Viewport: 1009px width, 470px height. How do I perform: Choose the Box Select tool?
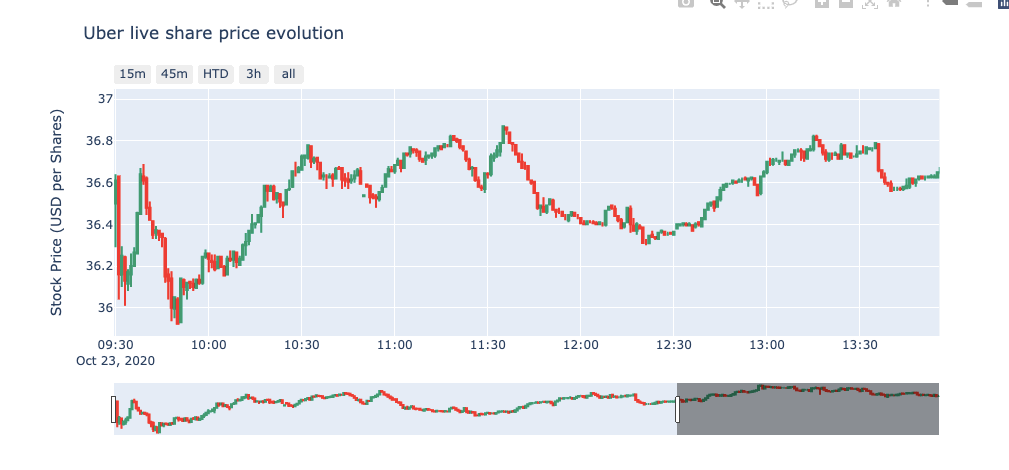point(767,3)
